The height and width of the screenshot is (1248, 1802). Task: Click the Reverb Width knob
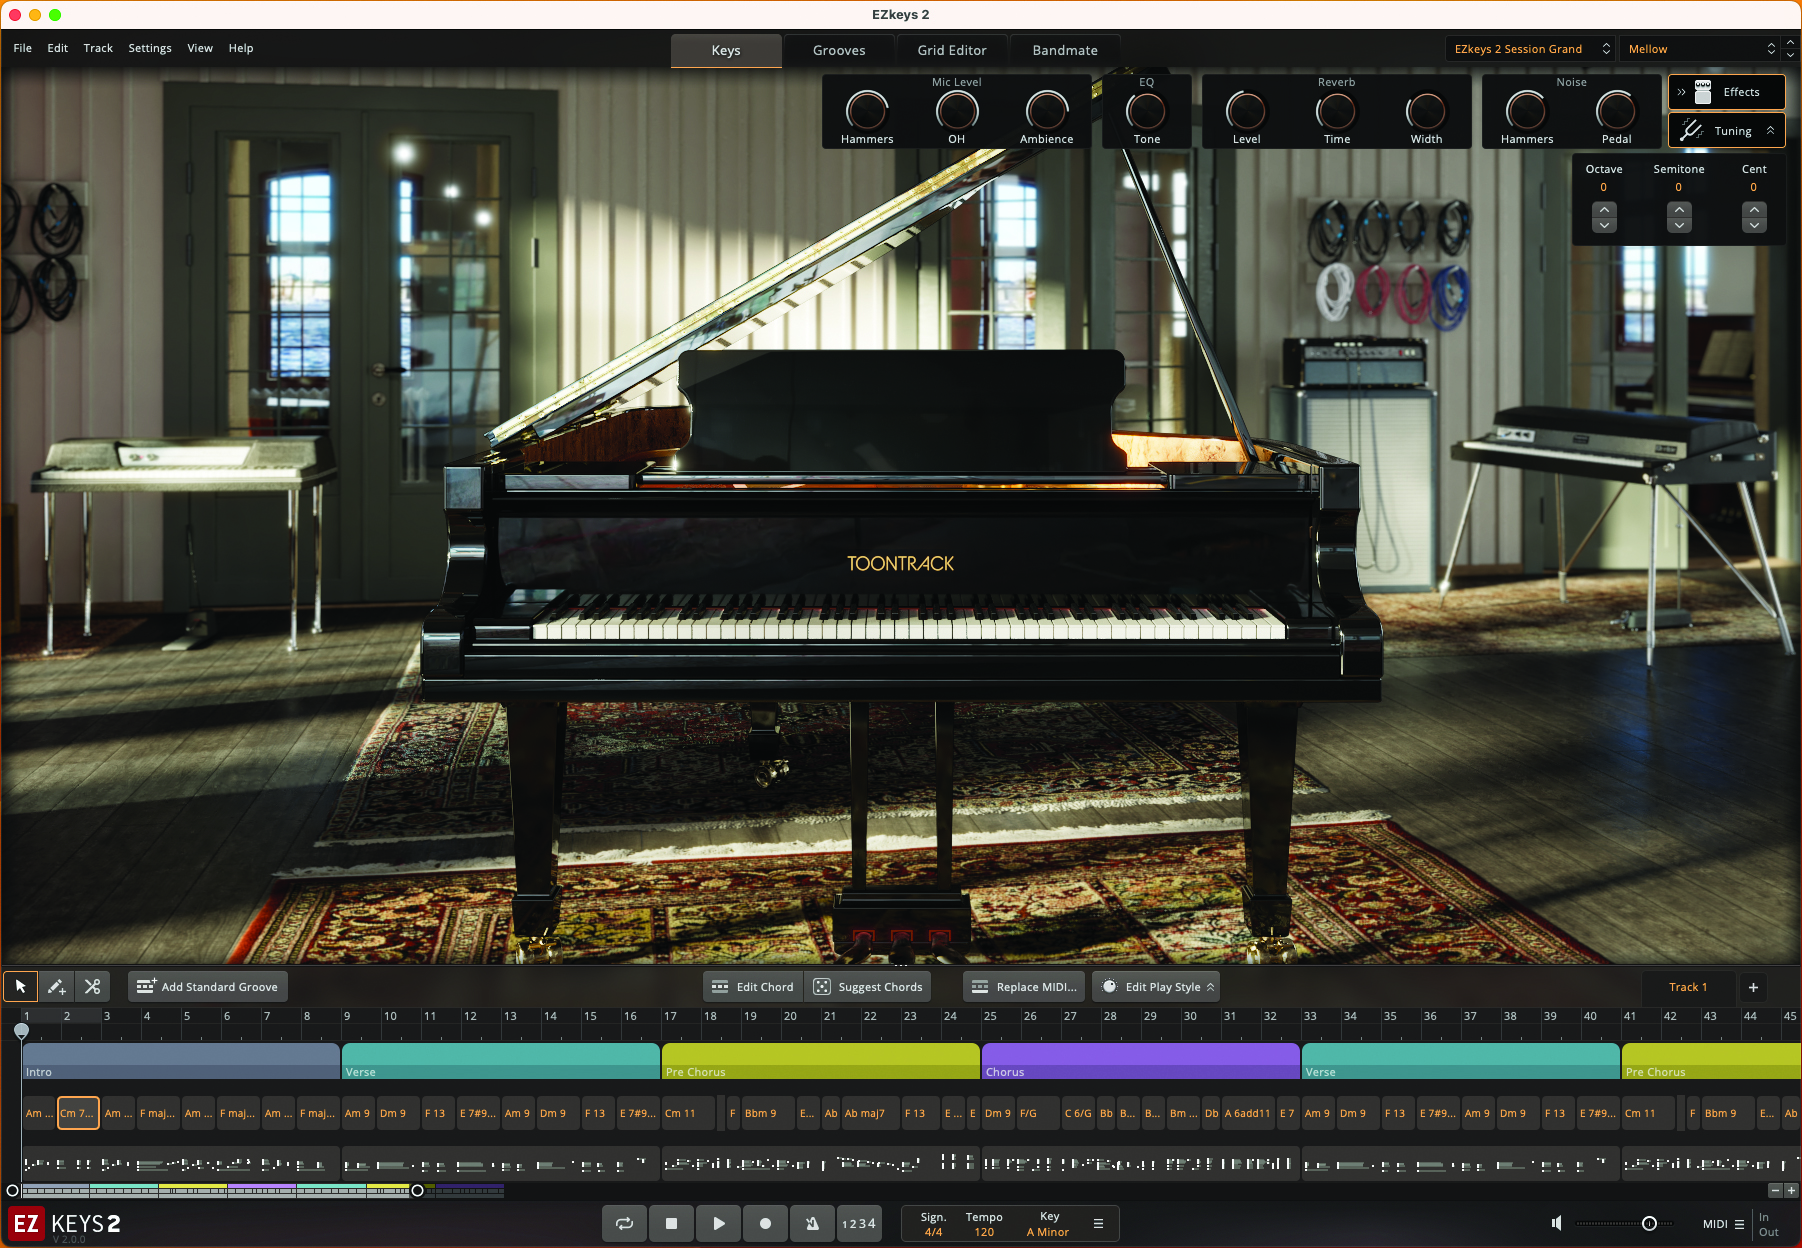coord(1427,111)
